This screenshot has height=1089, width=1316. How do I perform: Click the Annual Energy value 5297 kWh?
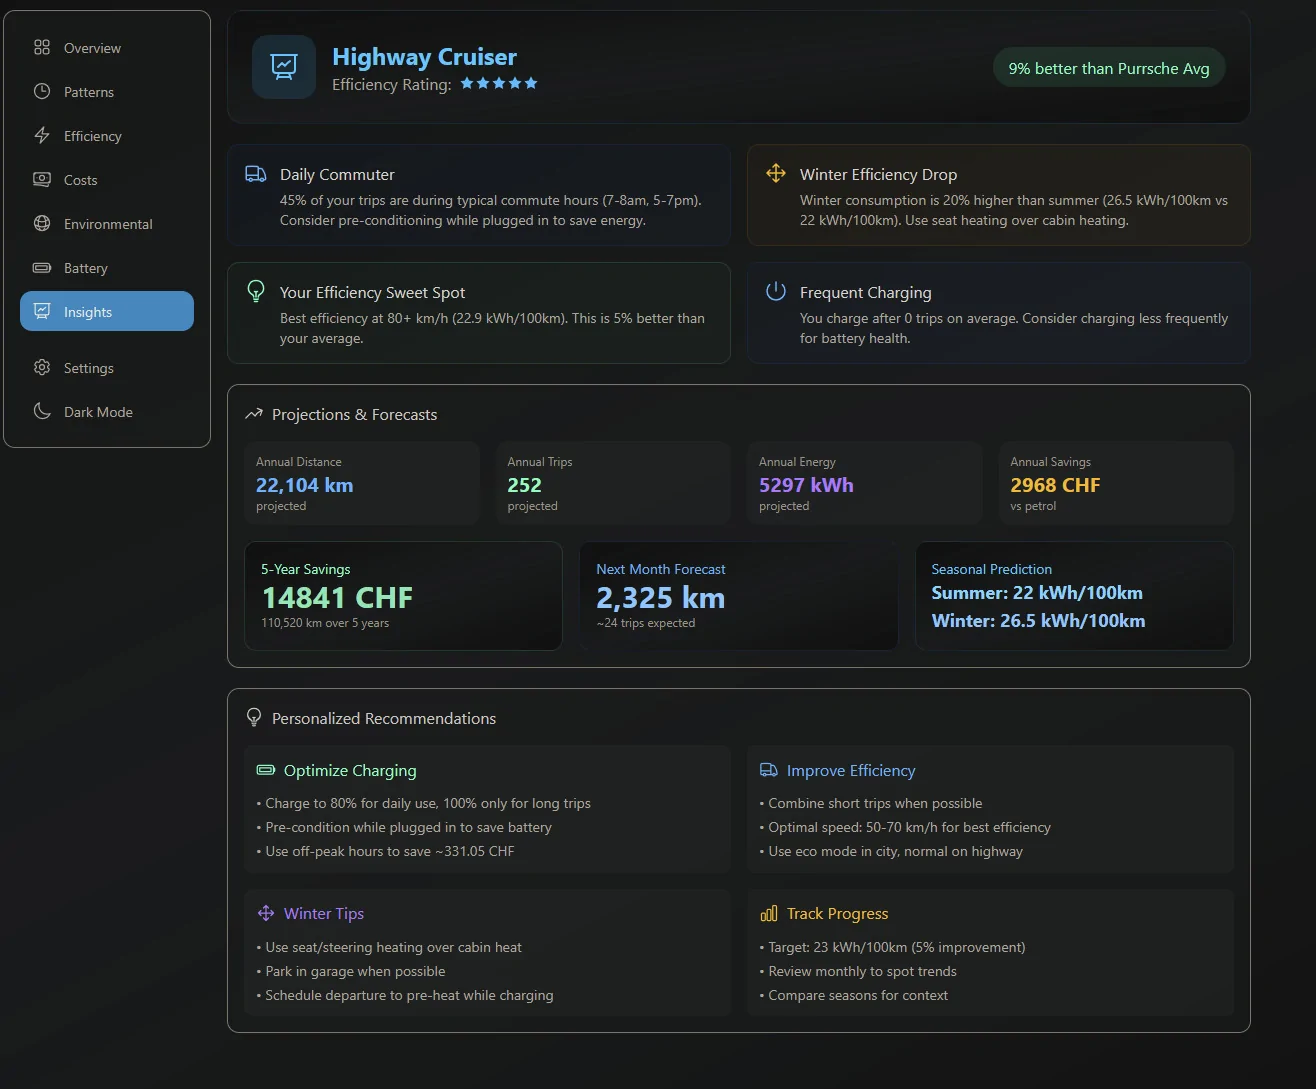pyautogui.click(x=806, y=485)
